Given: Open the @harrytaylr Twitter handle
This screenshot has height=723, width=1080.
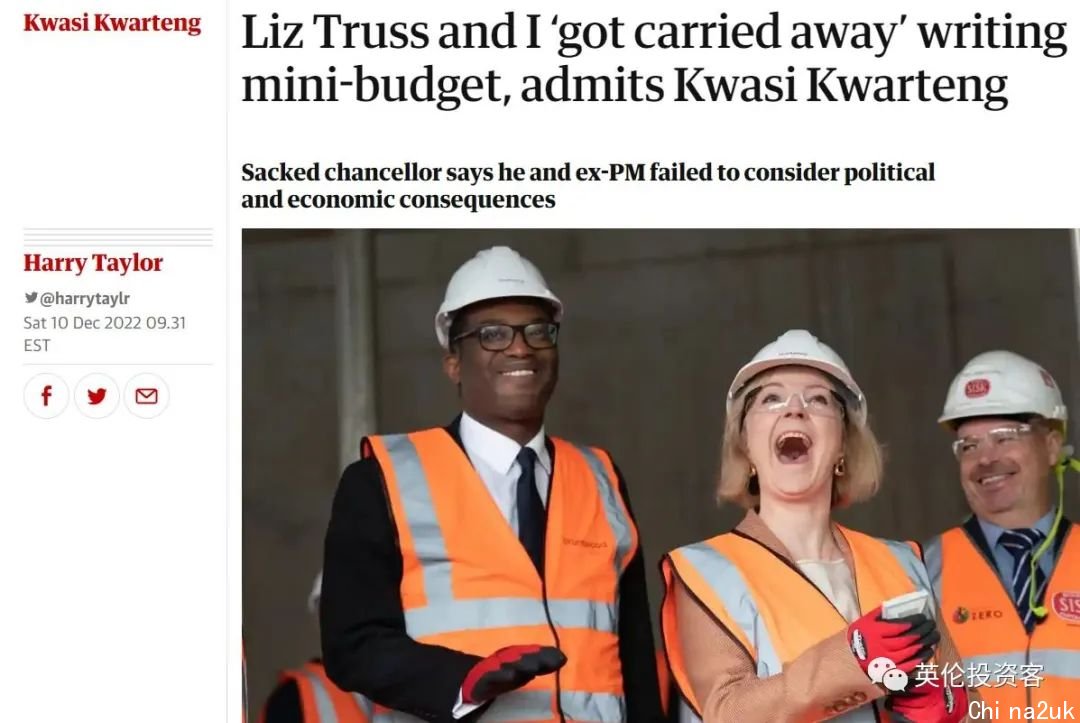Looking at the screenshot, I should coord(85,298).
